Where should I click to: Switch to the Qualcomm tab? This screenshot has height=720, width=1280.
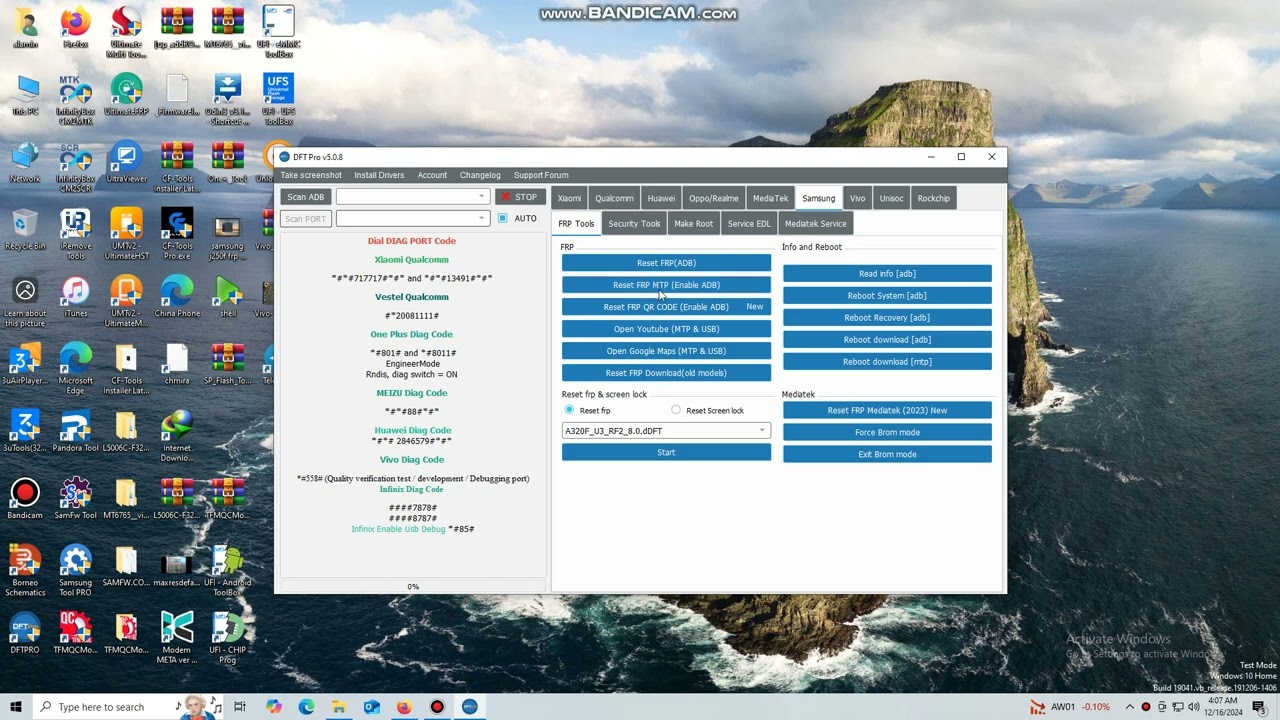click(x=614, y=198)
